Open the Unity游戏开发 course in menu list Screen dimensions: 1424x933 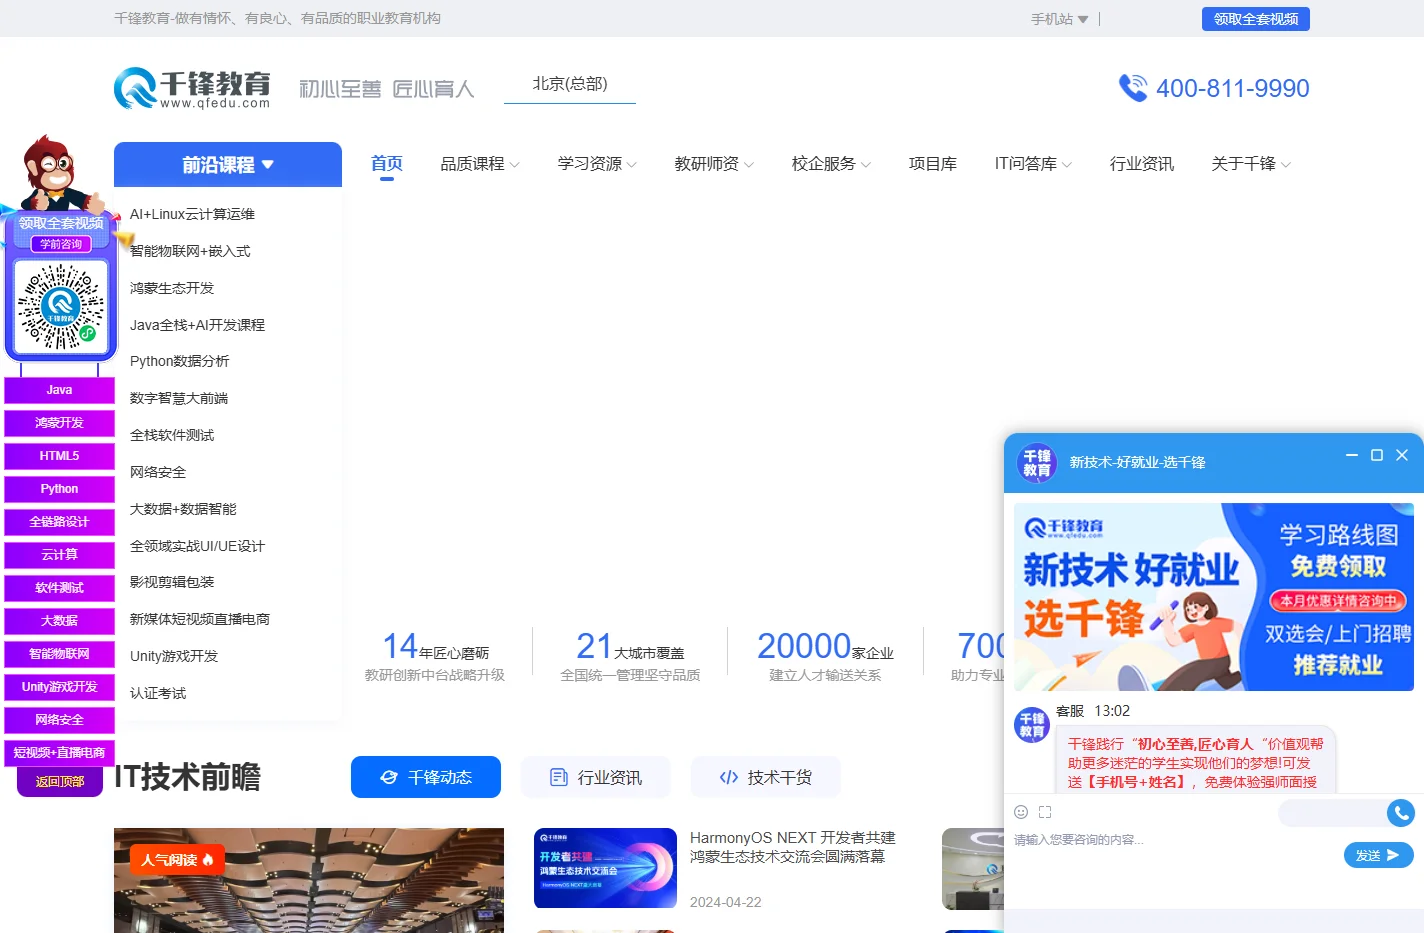[x=174, y=656]
